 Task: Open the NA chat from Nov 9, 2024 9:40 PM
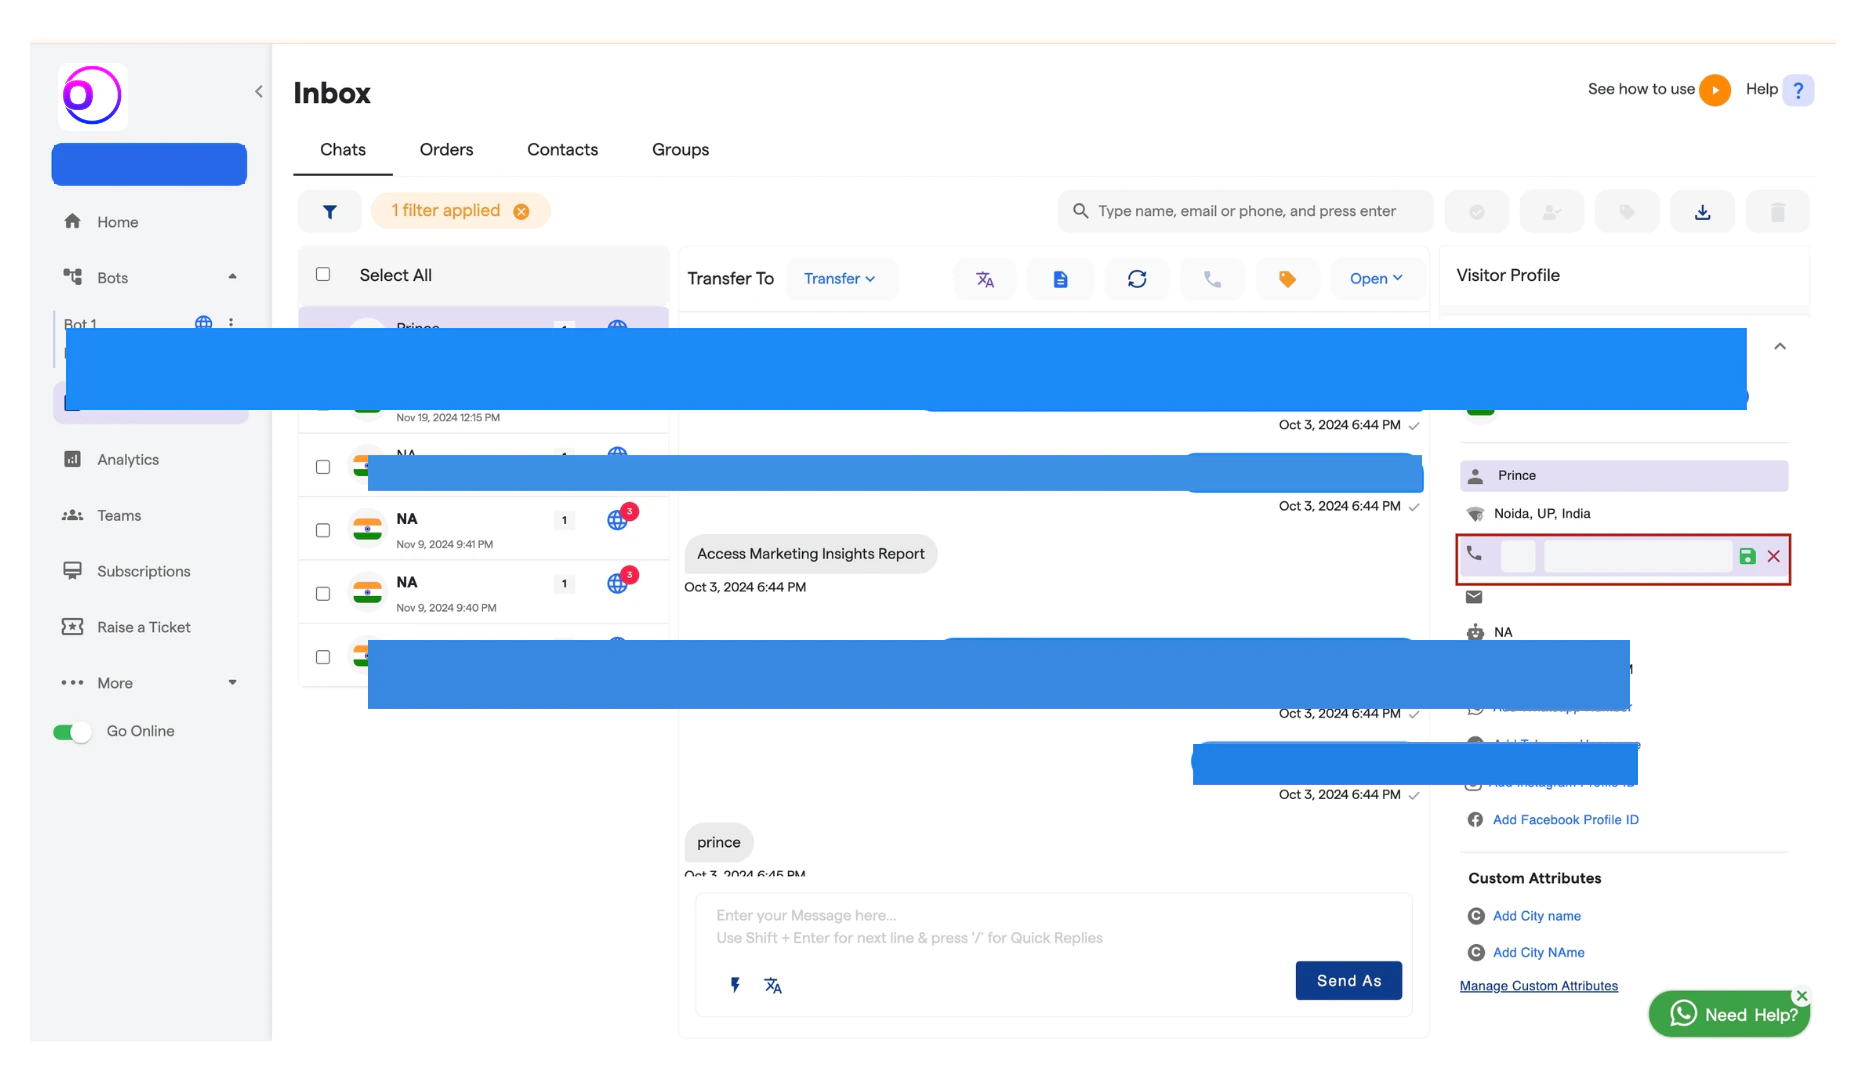click(x=484, y=592)
